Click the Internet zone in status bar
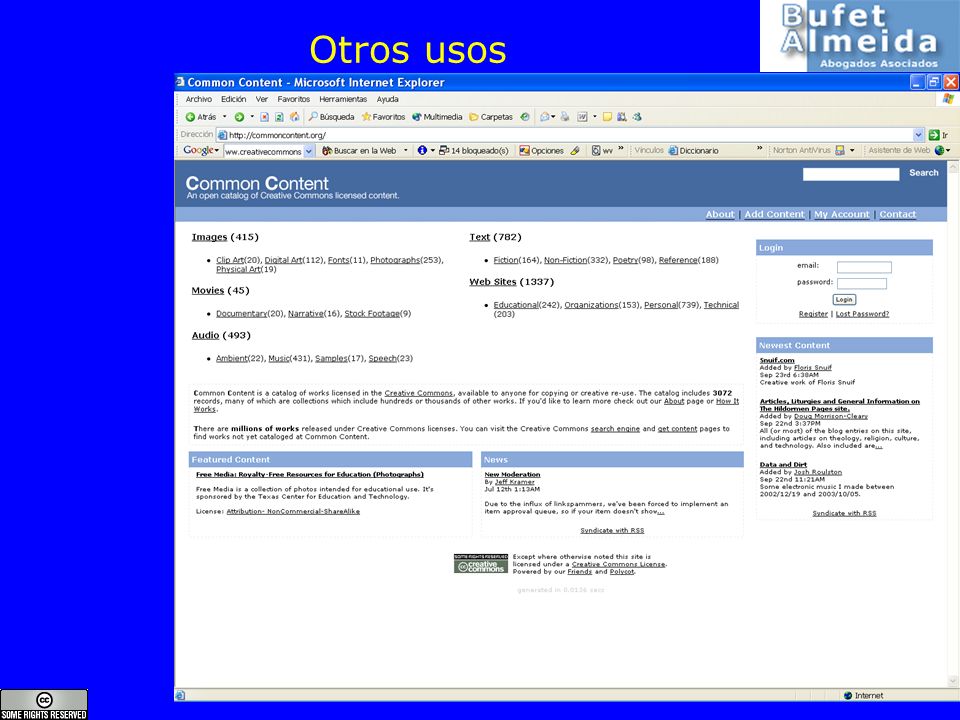 [863, 696]
